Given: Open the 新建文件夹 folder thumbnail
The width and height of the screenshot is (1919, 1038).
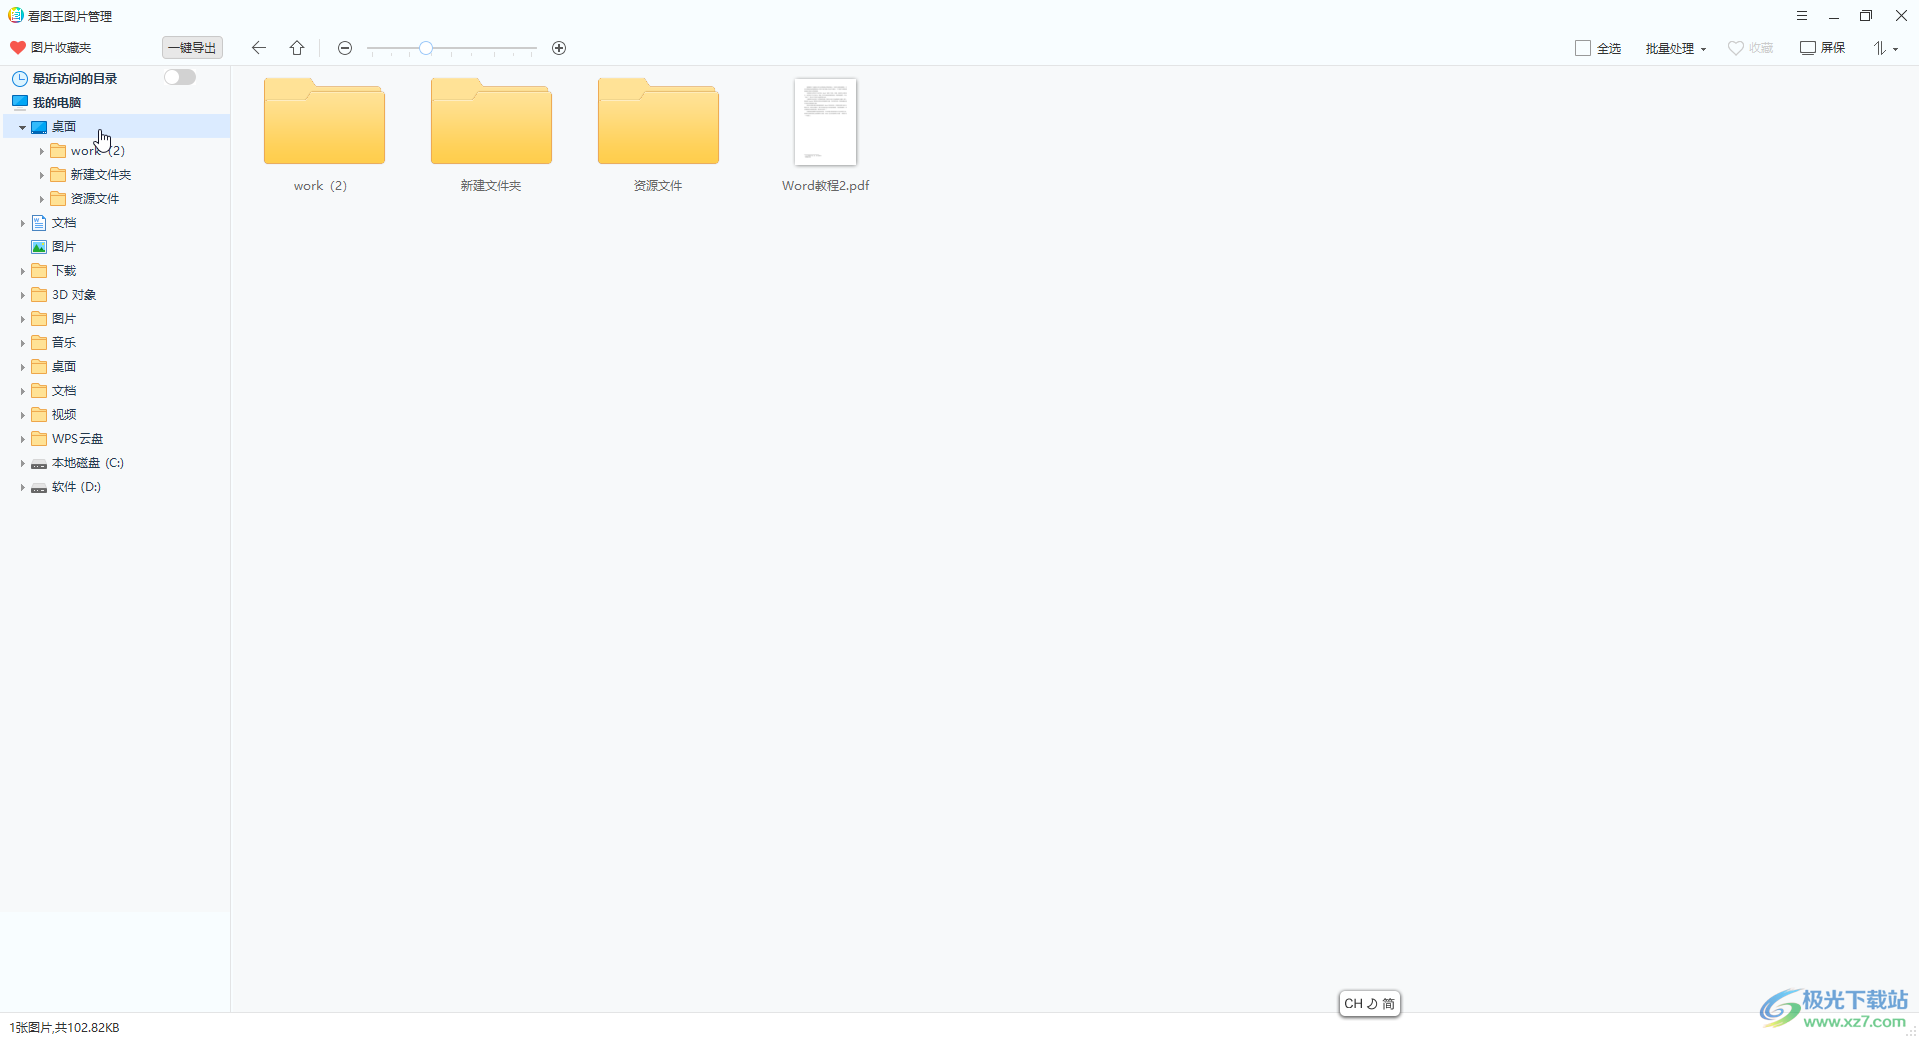Looking at the screenshot, I should tap(491, 121).
